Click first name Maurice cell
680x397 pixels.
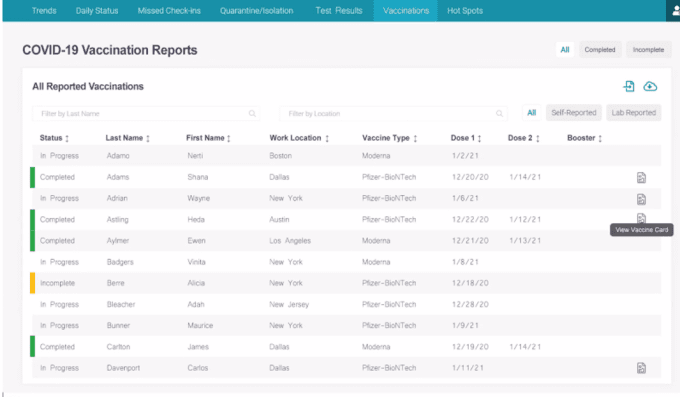click(x=200, y=325)
